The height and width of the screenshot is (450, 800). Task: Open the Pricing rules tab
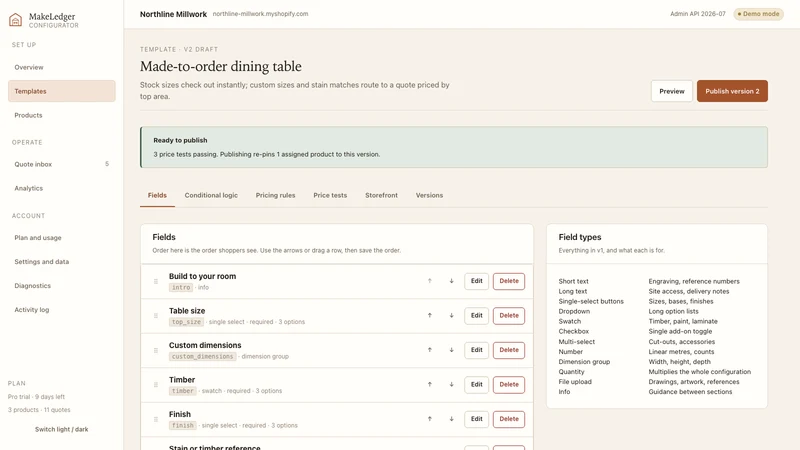(x=276, y=195)
